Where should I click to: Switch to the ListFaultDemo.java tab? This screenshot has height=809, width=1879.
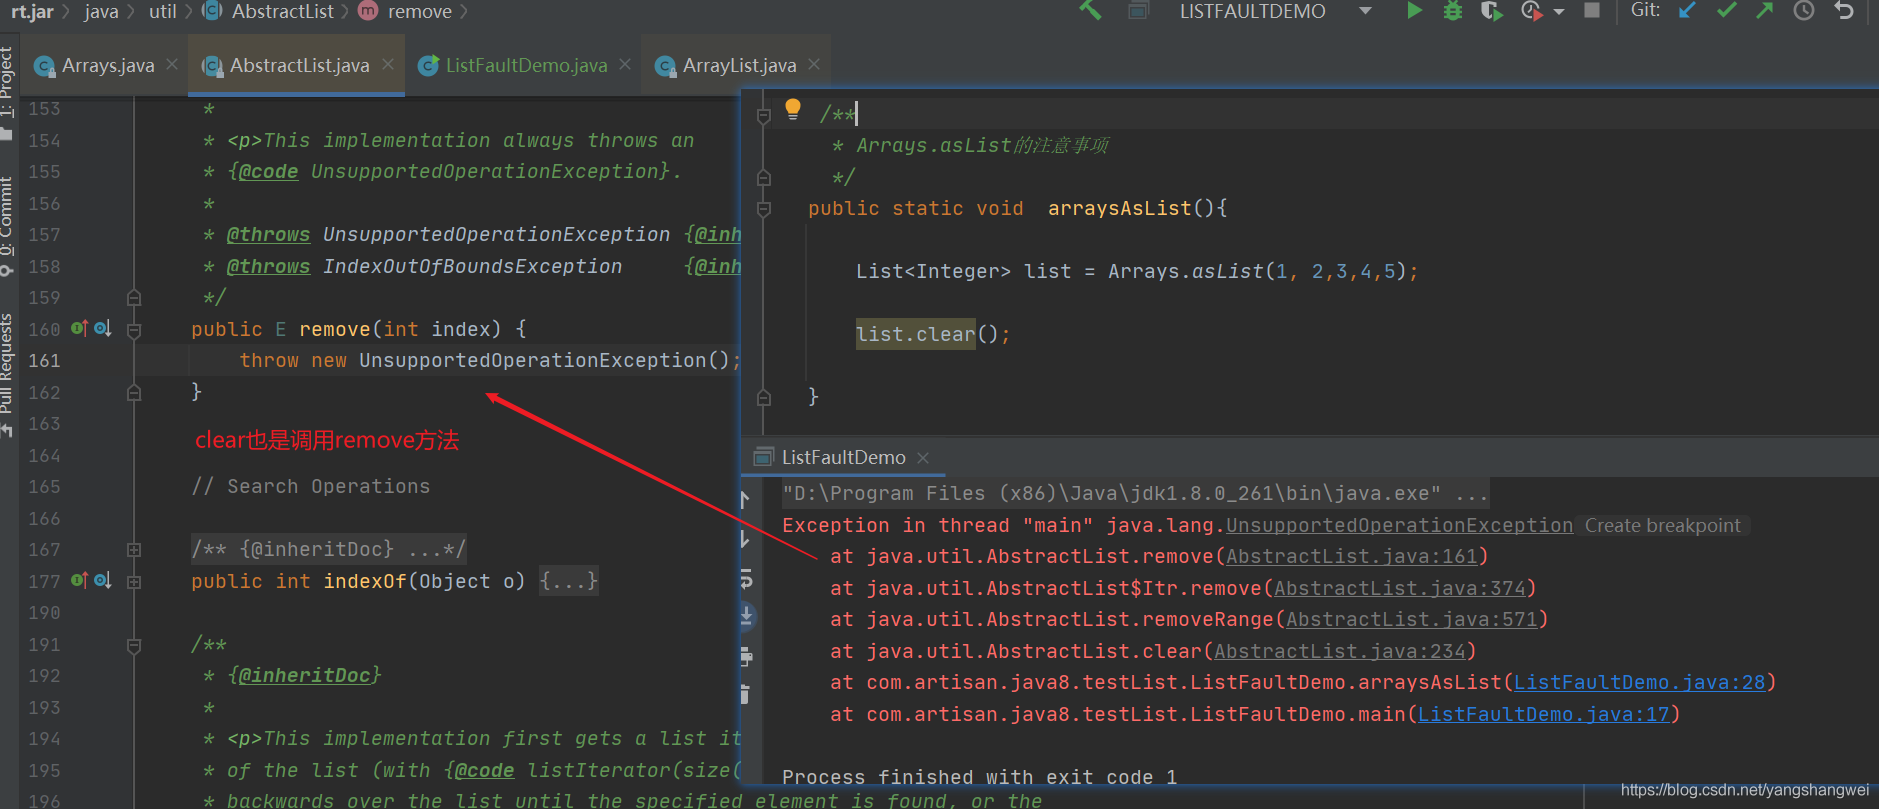pyautogui.click(x=526, y=66)
